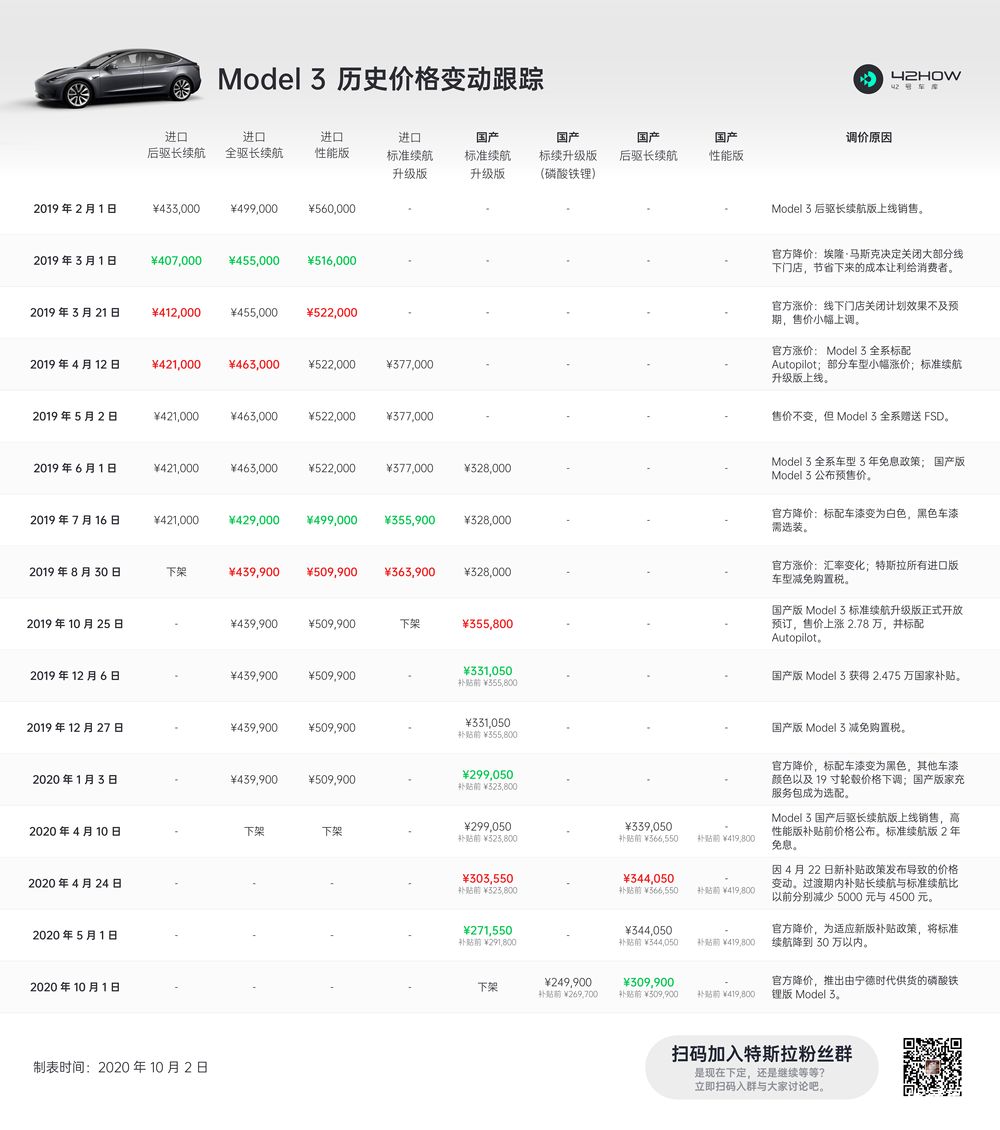
Task: Select the price '¥433,000'
Action: coord(176,209)
